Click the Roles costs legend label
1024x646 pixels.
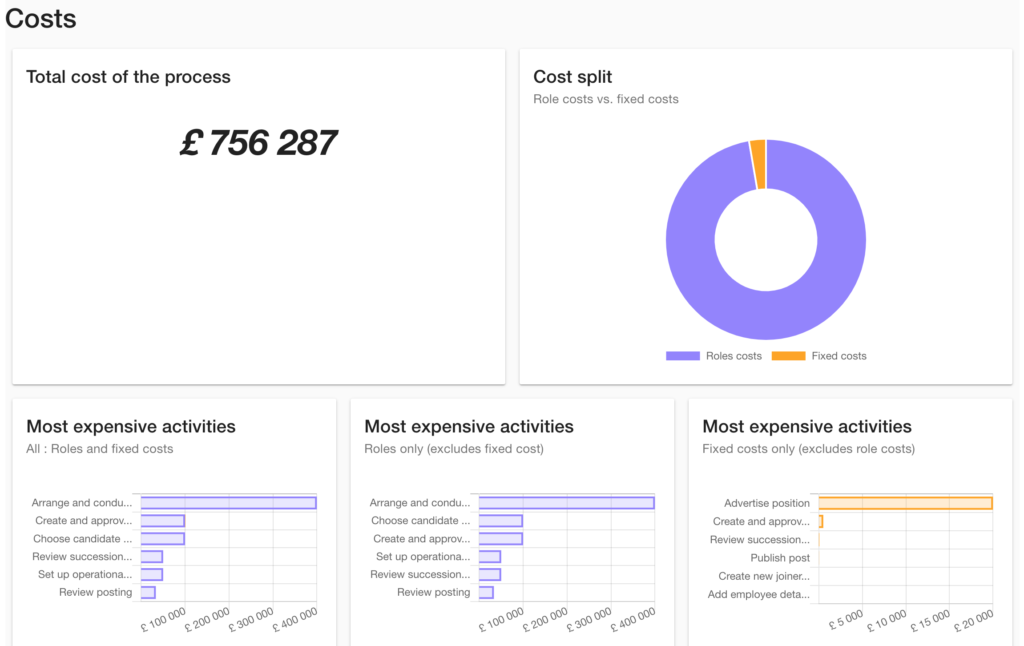(733, 356)
